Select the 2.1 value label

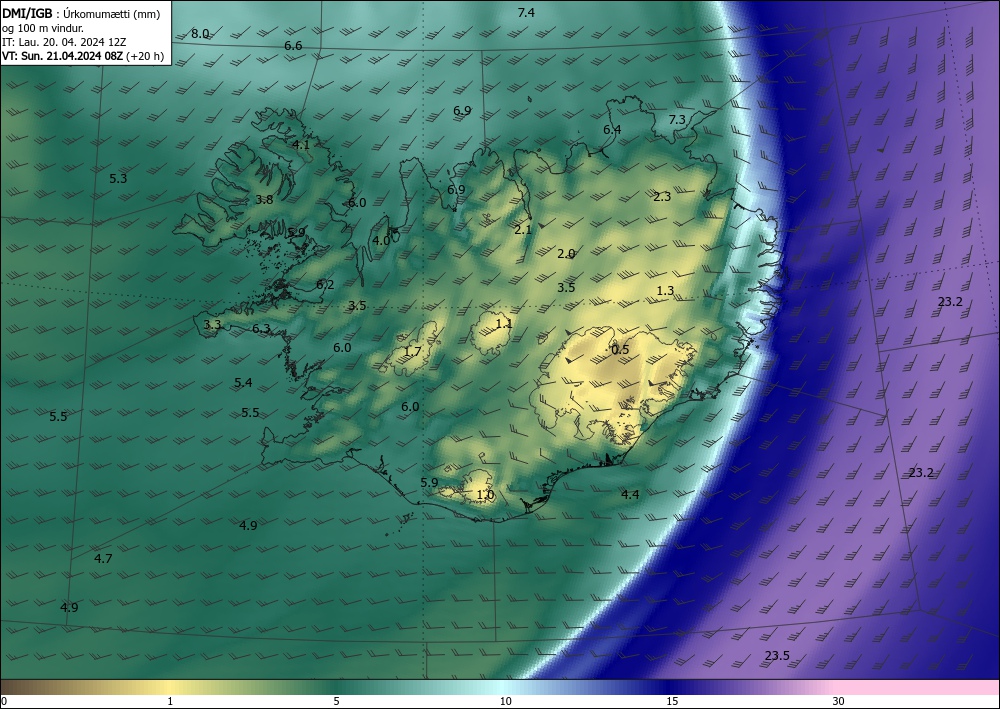click(523, 230)
